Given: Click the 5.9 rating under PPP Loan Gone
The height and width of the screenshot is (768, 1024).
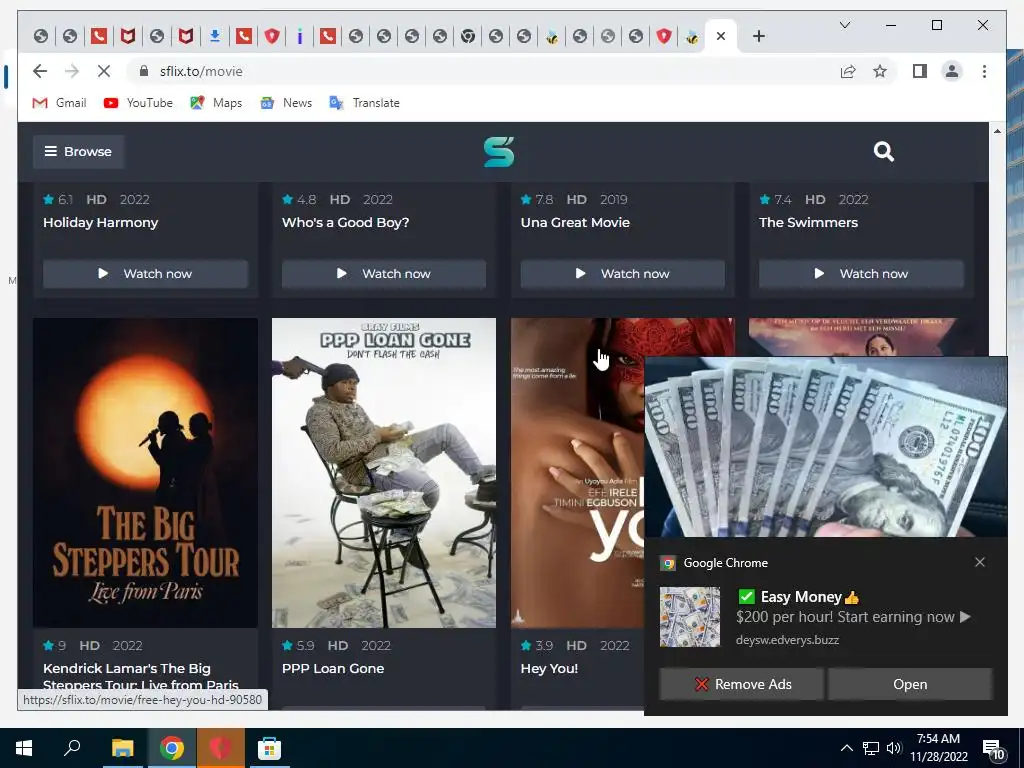Looking at the screenshot, I should (x=298, y=645).
